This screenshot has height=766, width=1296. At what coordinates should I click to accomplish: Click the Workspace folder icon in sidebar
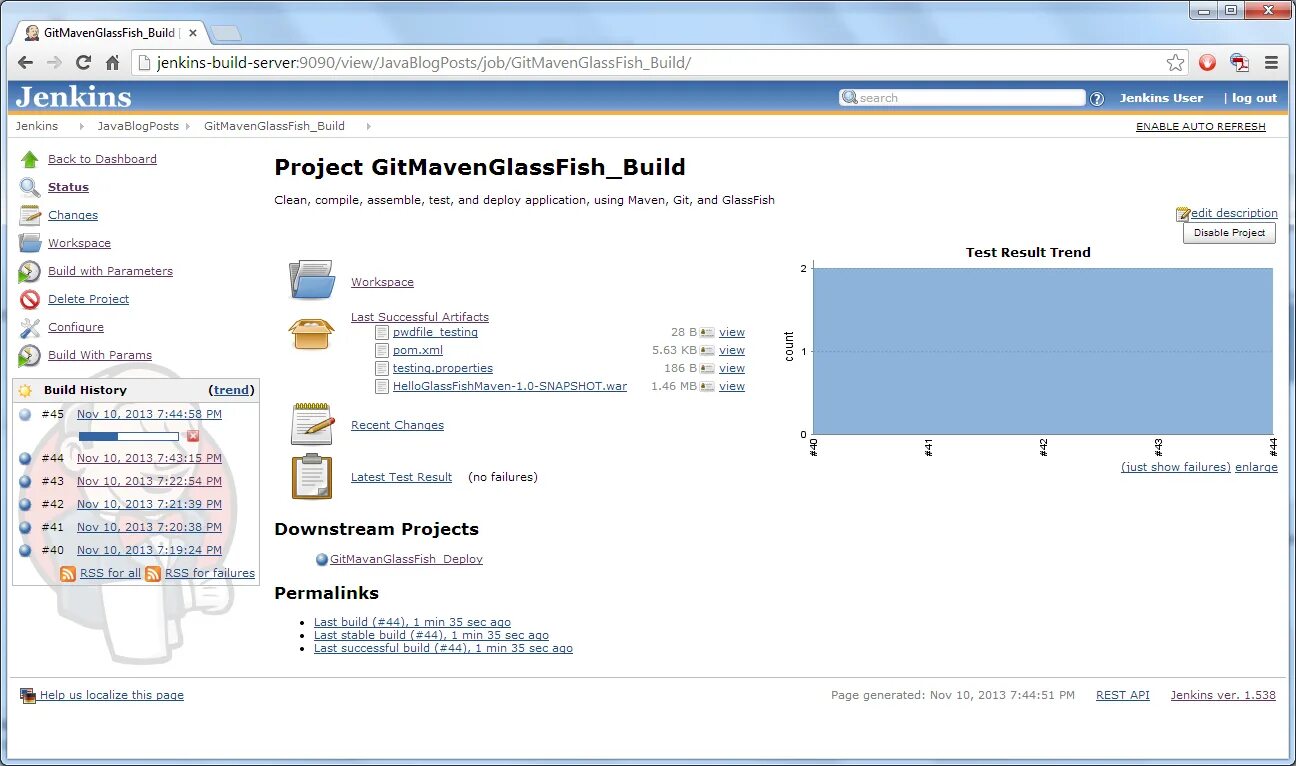(x=30, y=243)
